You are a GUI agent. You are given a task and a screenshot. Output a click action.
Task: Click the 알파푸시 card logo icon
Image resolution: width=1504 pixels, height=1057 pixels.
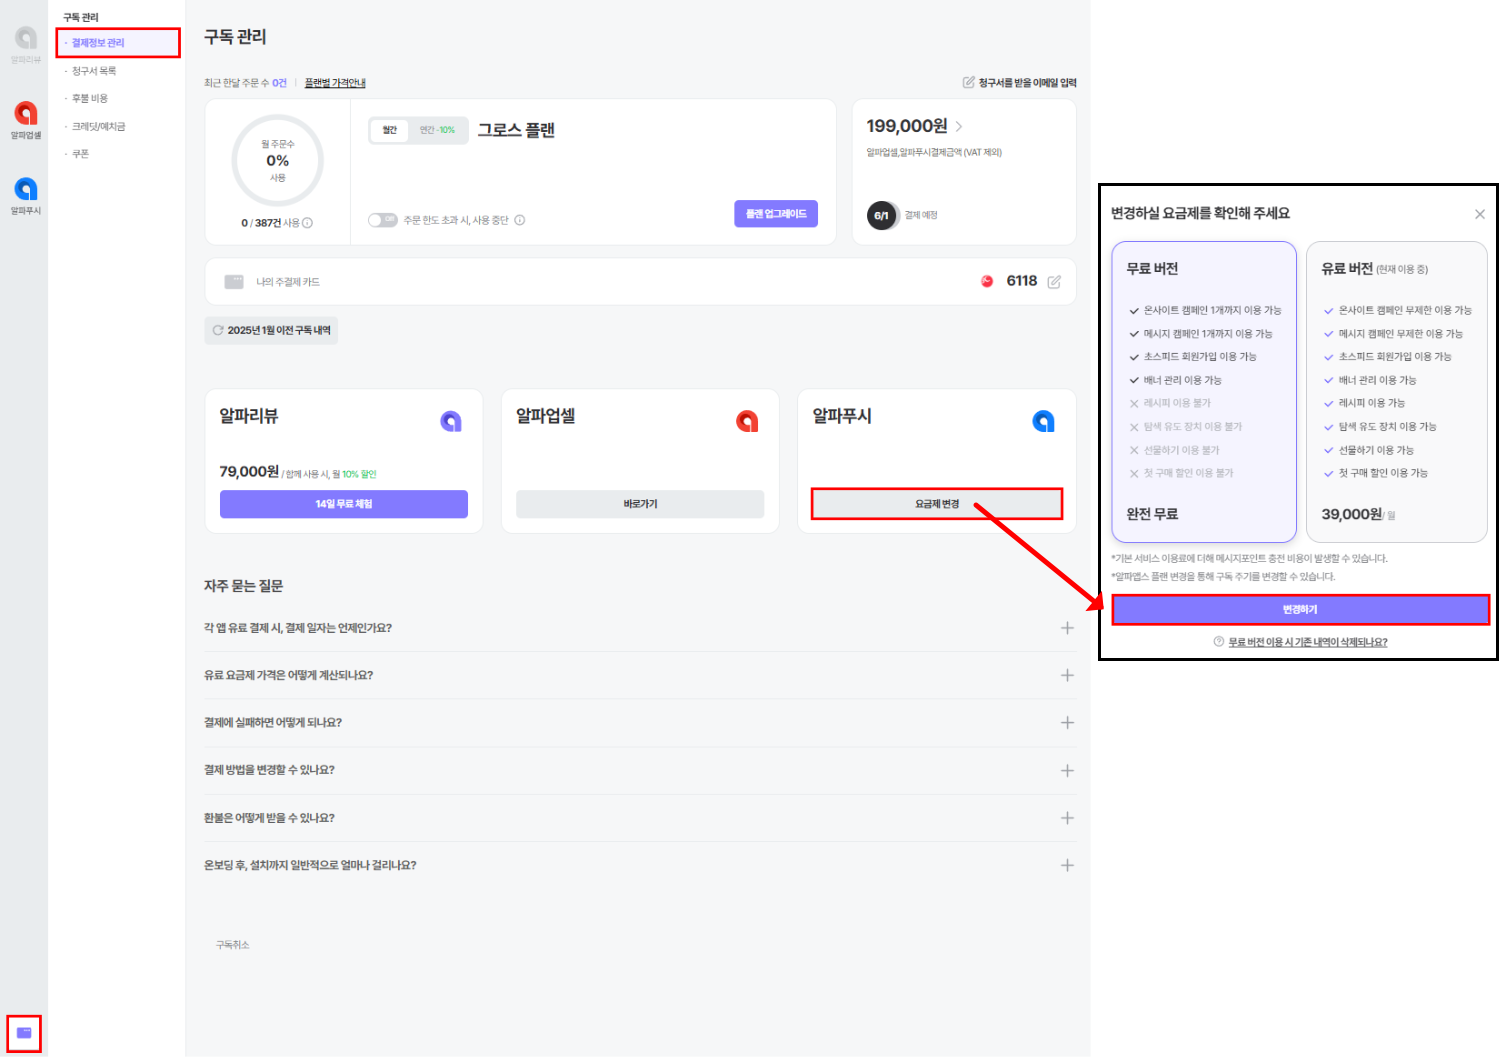1043,422
